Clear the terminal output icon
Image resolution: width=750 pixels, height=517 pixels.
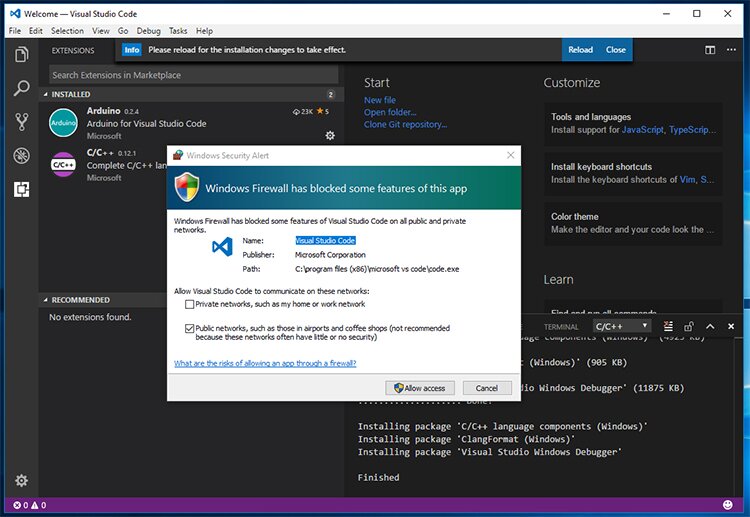668,326
